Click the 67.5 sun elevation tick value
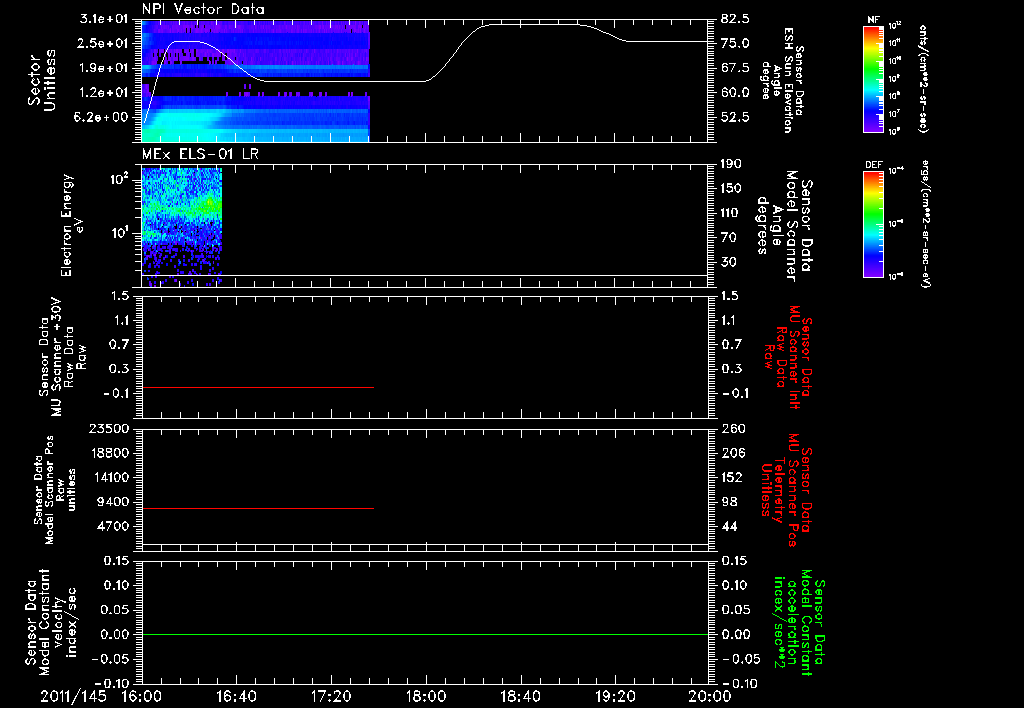Image resolution: width=1024 pixels, height=708 pixels. 735,68
